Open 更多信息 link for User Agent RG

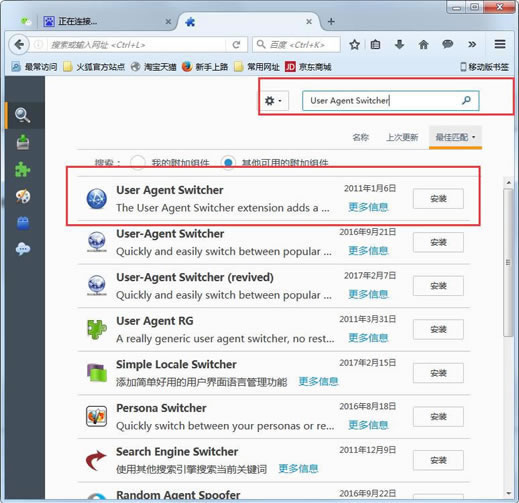[x=368, y=338]
